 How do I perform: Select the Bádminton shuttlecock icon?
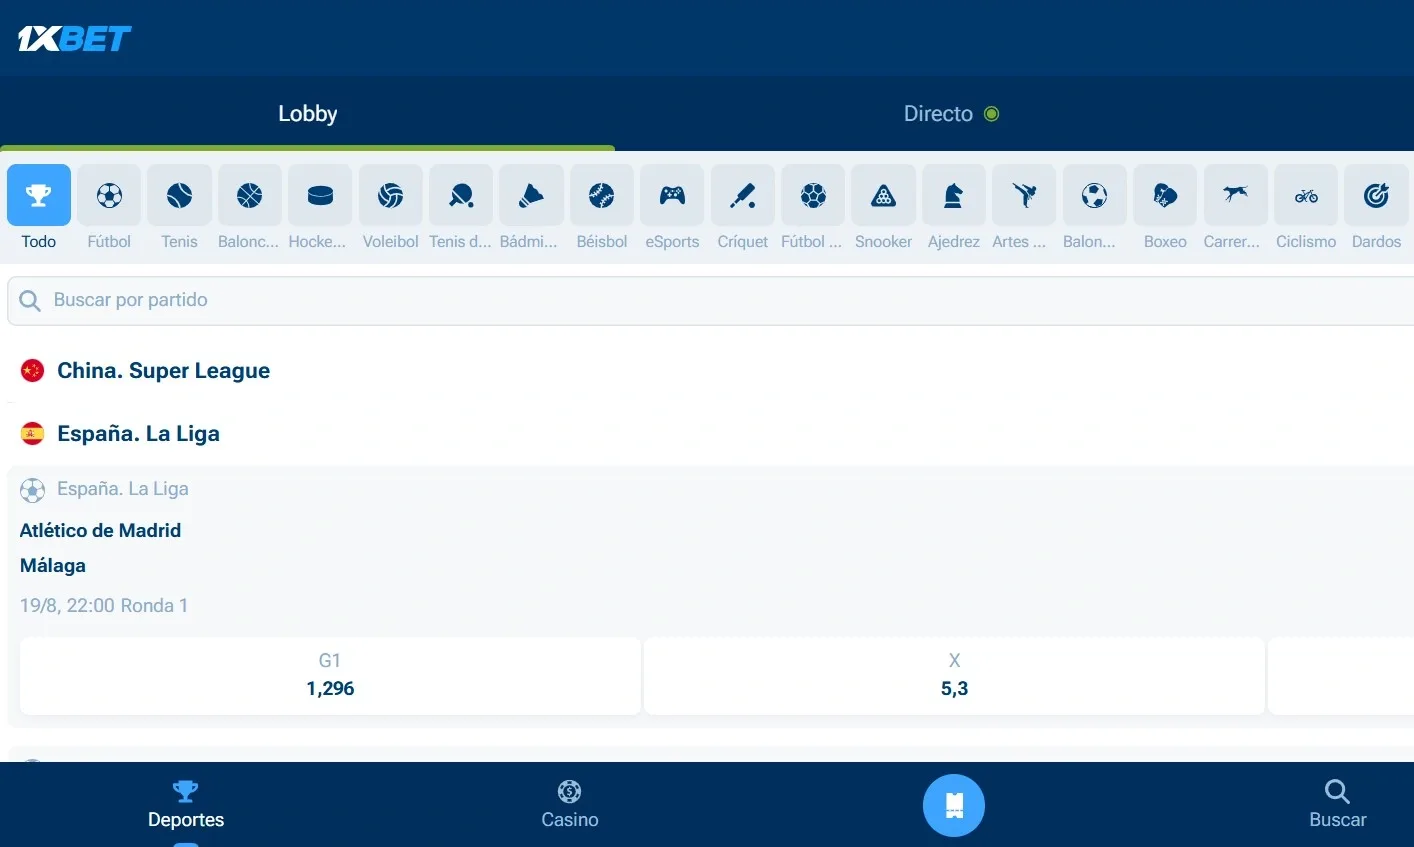pos(531,195)
